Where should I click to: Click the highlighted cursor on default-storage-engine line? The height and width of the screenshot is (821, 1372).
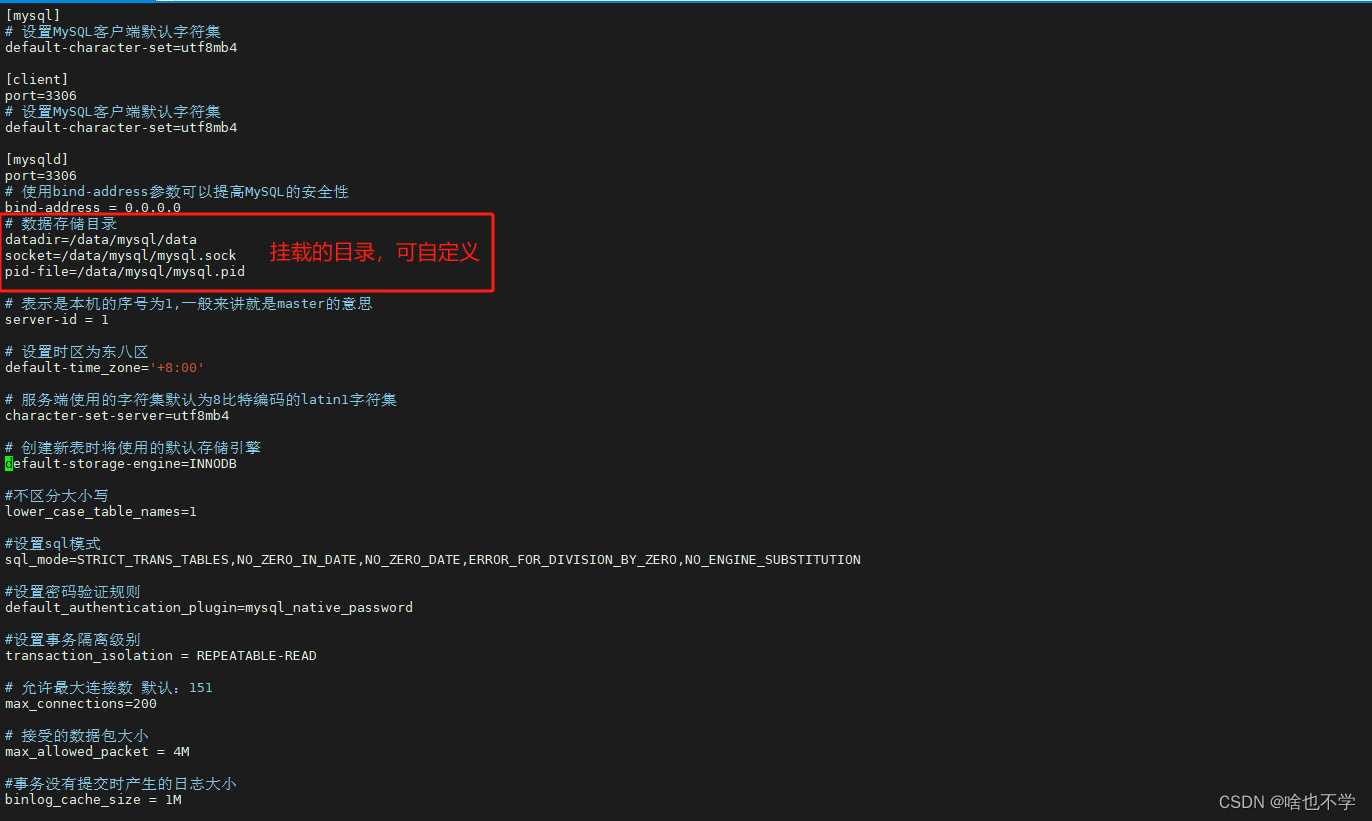tap(7, 463)
